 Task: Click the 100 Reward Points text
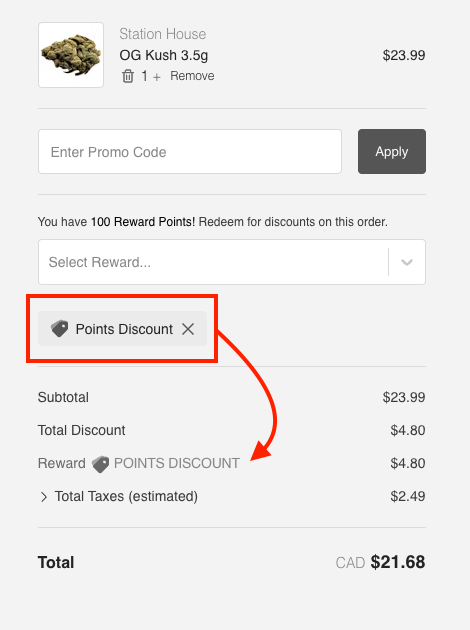[x=143, y=222]
